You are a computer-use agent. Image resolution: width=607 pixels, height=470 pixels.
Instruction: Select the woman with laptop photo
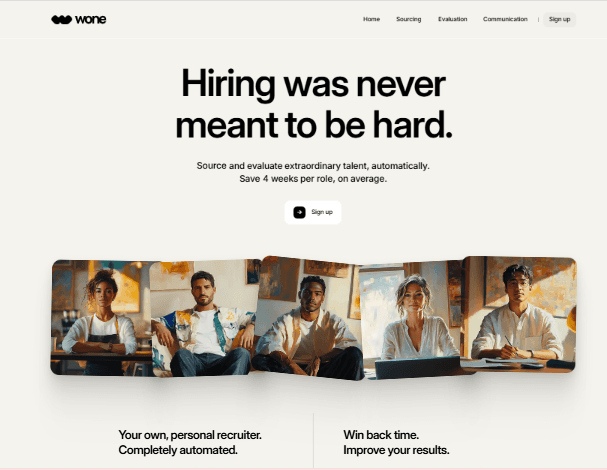tap(412, 321)
